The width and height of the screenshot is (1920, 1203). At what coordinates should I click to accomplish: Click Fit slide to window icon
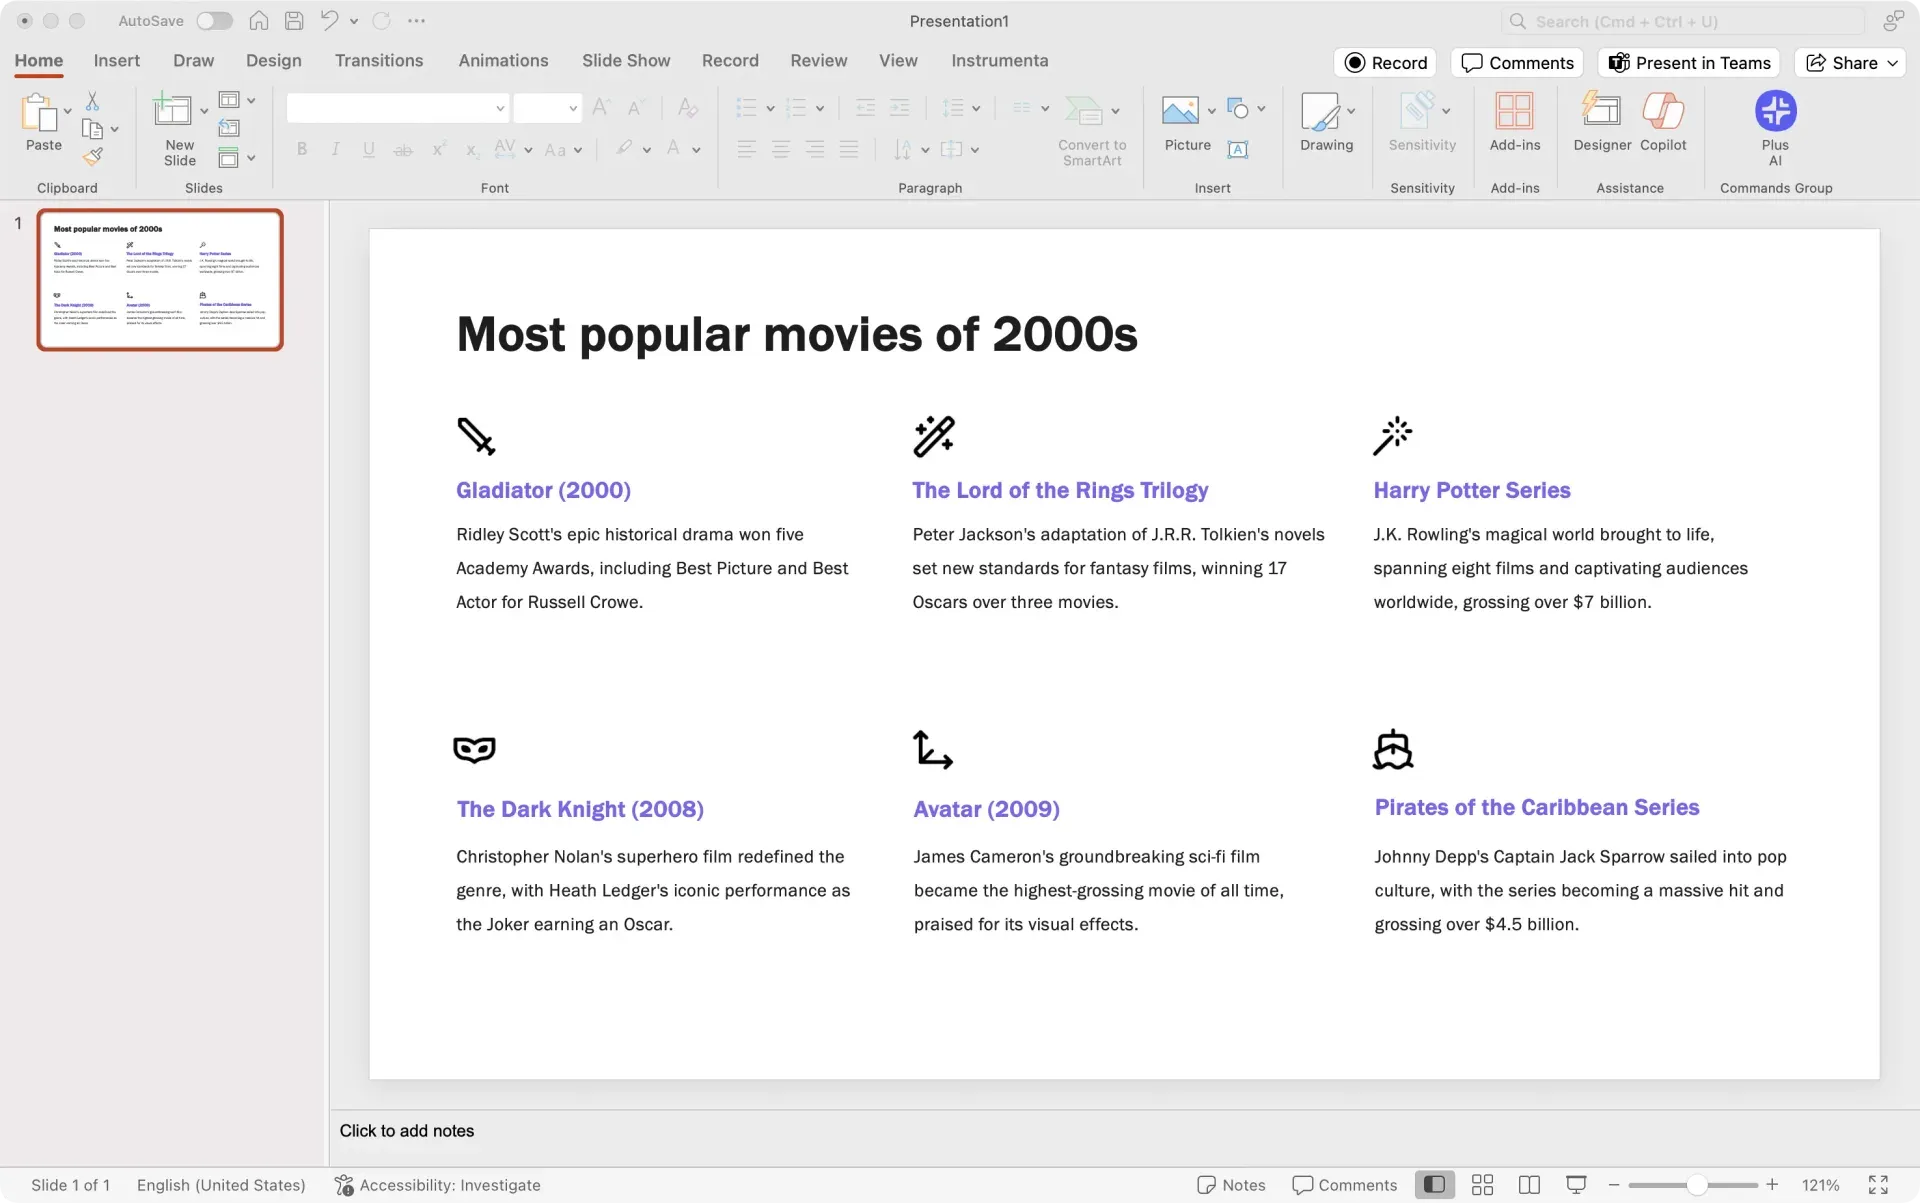coord(1878,1185)
